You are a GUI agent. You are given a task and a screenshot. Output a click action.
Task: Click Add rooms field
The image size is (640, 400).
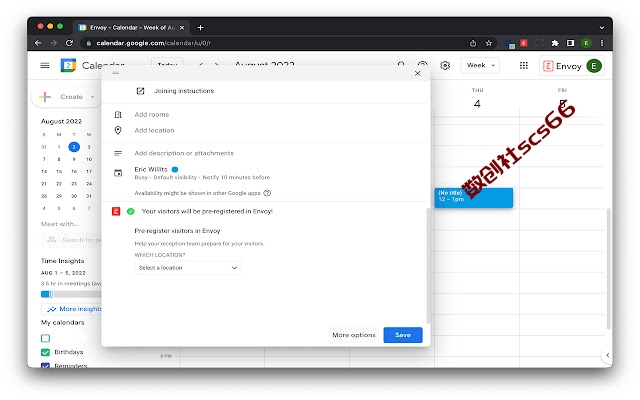pos(151,115)
